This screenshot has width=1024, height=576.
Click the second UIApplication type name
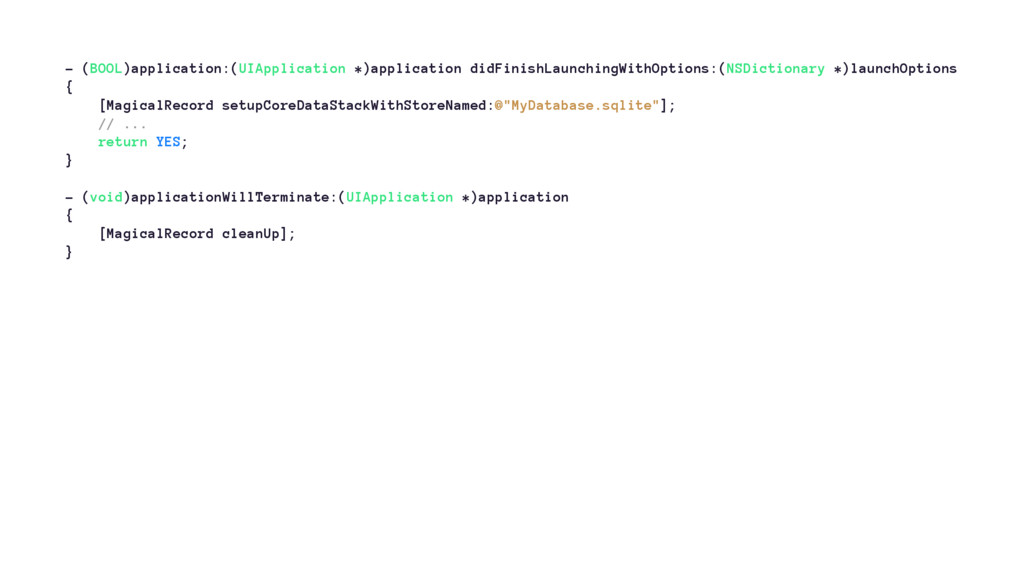tap(399, 197)
